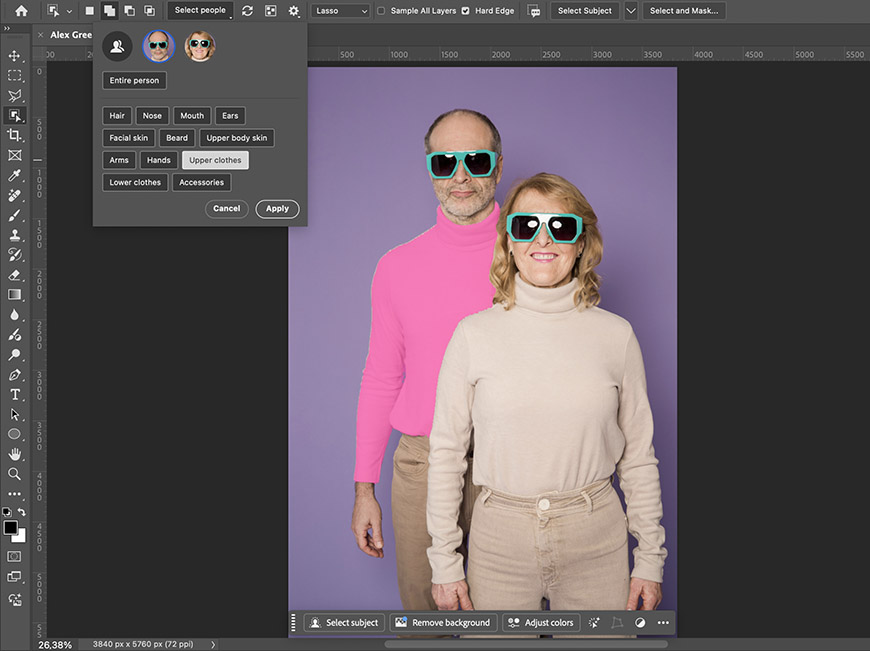Screen dimensions: 870x651
Task: Select the Polygonal Lasso tool
Action: click(14, 95)
